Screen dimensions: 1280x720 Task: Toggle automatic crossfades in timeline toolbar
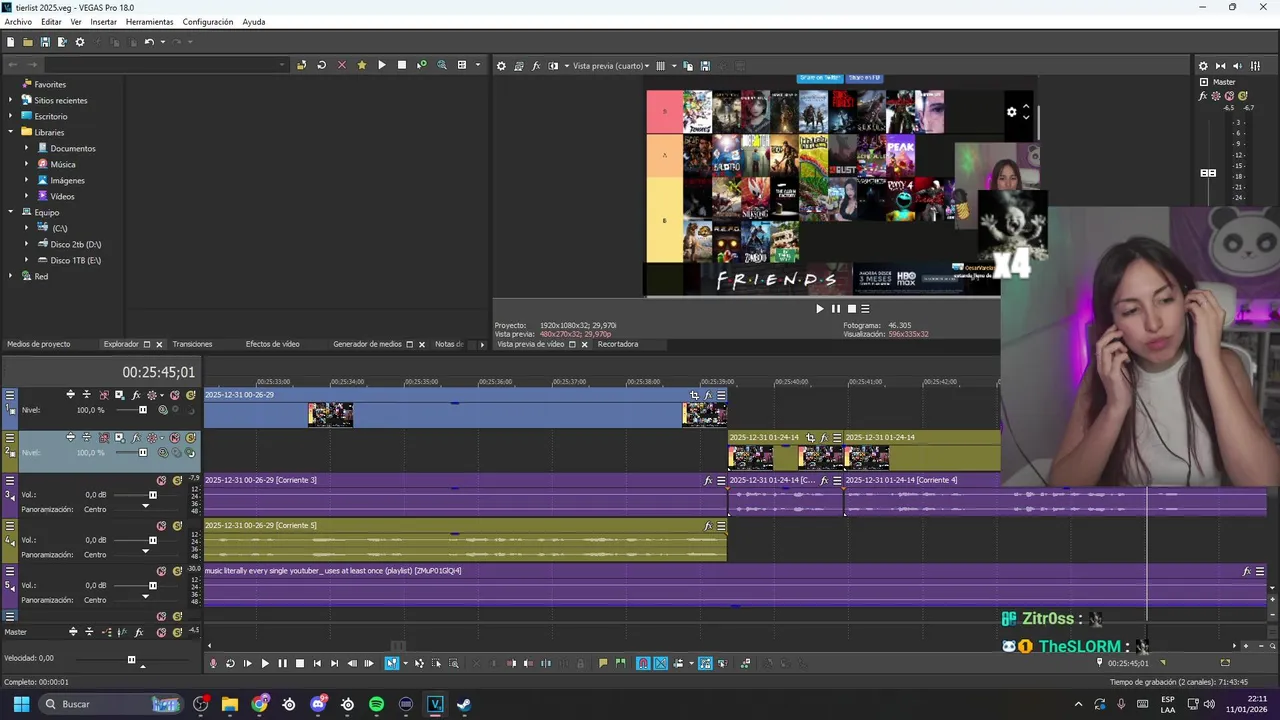[x=661, y=663]
